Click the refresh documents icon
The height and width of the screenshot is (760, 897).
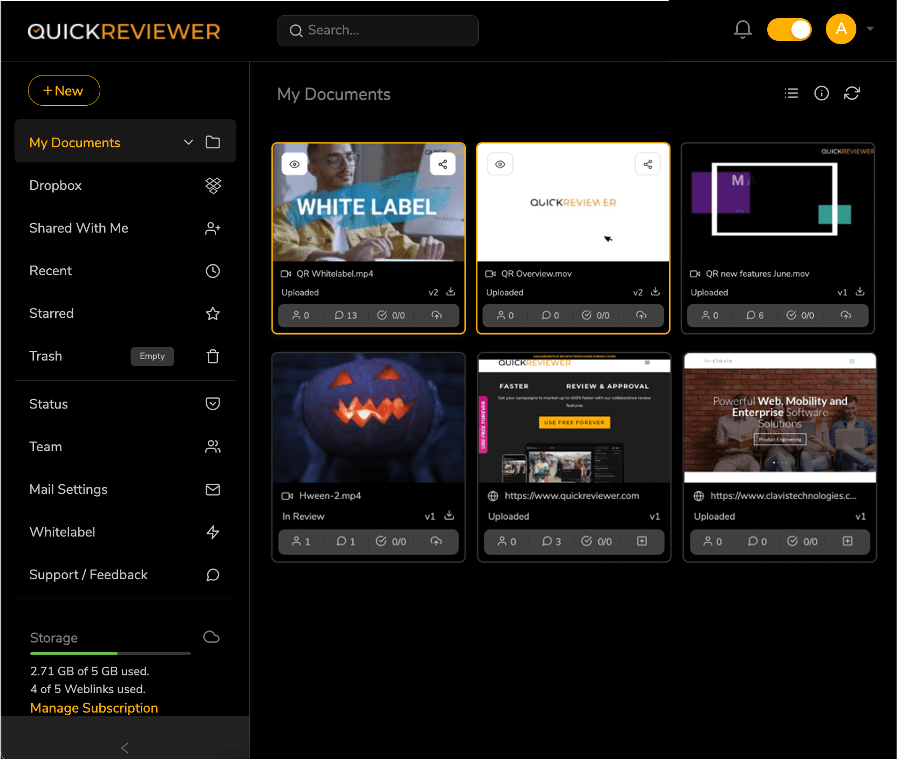tap(852, 93)
